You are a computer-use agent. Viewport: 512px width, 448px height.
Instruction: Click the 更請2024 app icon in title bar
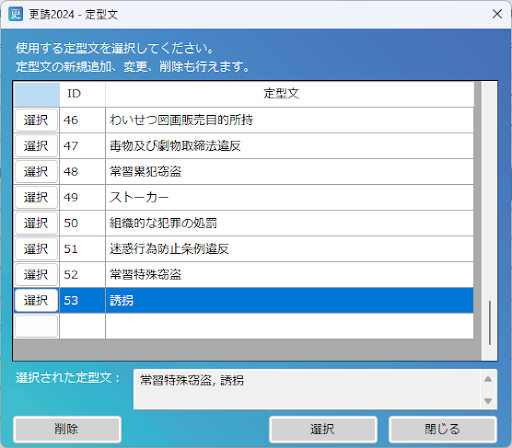[15, 14]
